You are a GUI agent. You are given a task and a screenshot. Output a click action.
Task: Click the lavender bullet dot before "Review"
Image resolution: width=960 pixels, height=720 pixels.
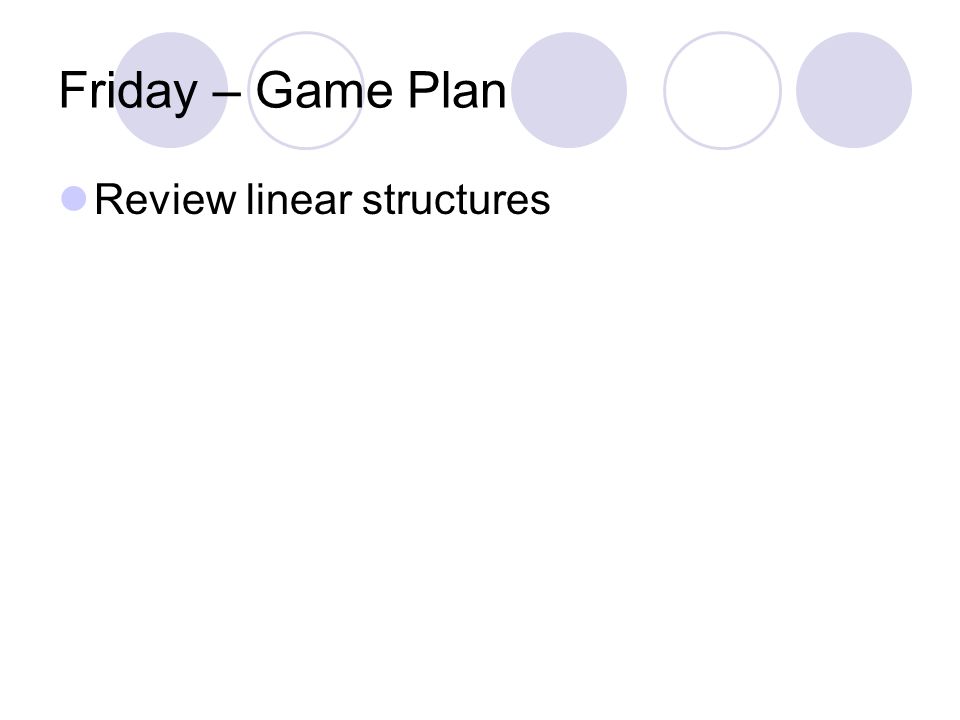pyautogui.click(x=73, y=199)
